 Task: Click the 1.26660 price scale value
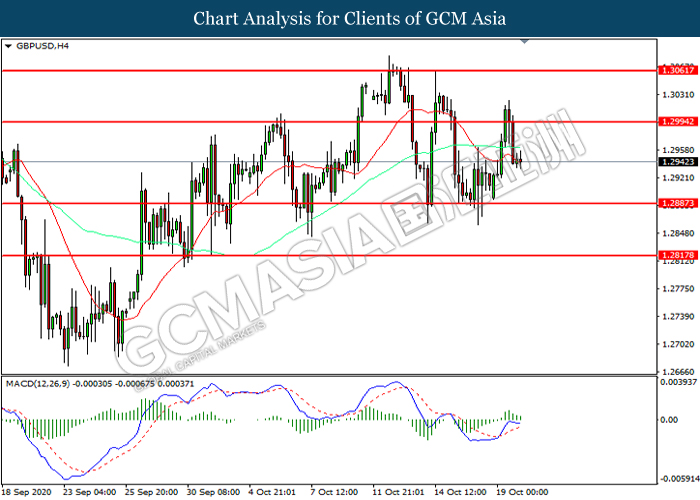(678, 371)
